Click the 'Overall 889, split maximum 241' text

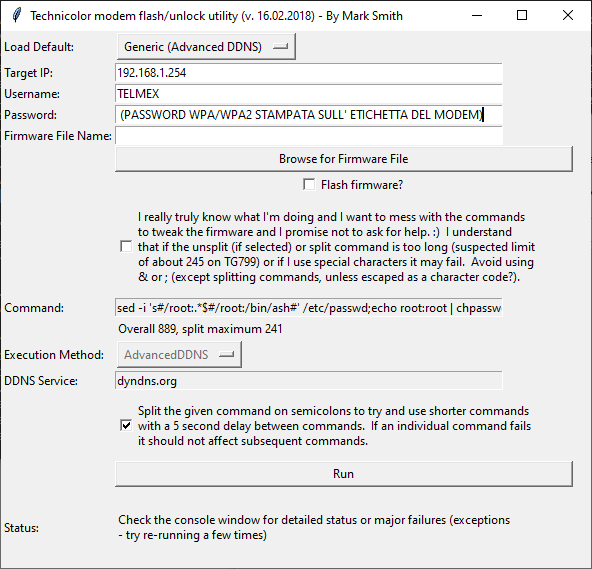tap(200, 329)
